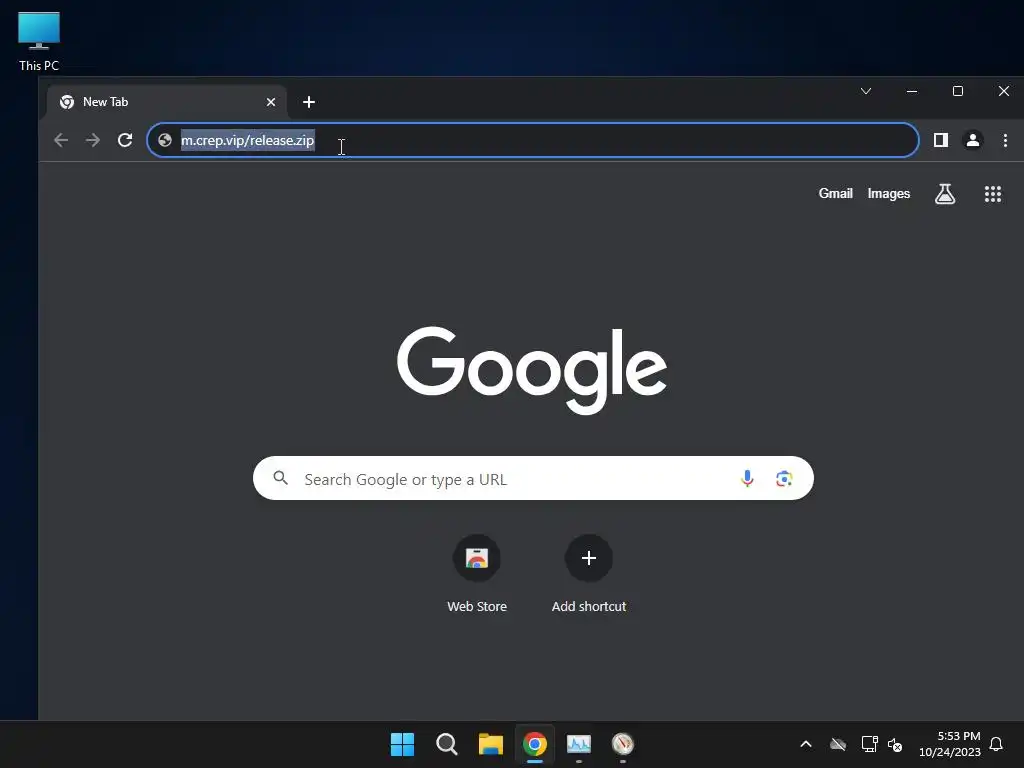Reload the page

pyautogui.click(x=125, y=140)
